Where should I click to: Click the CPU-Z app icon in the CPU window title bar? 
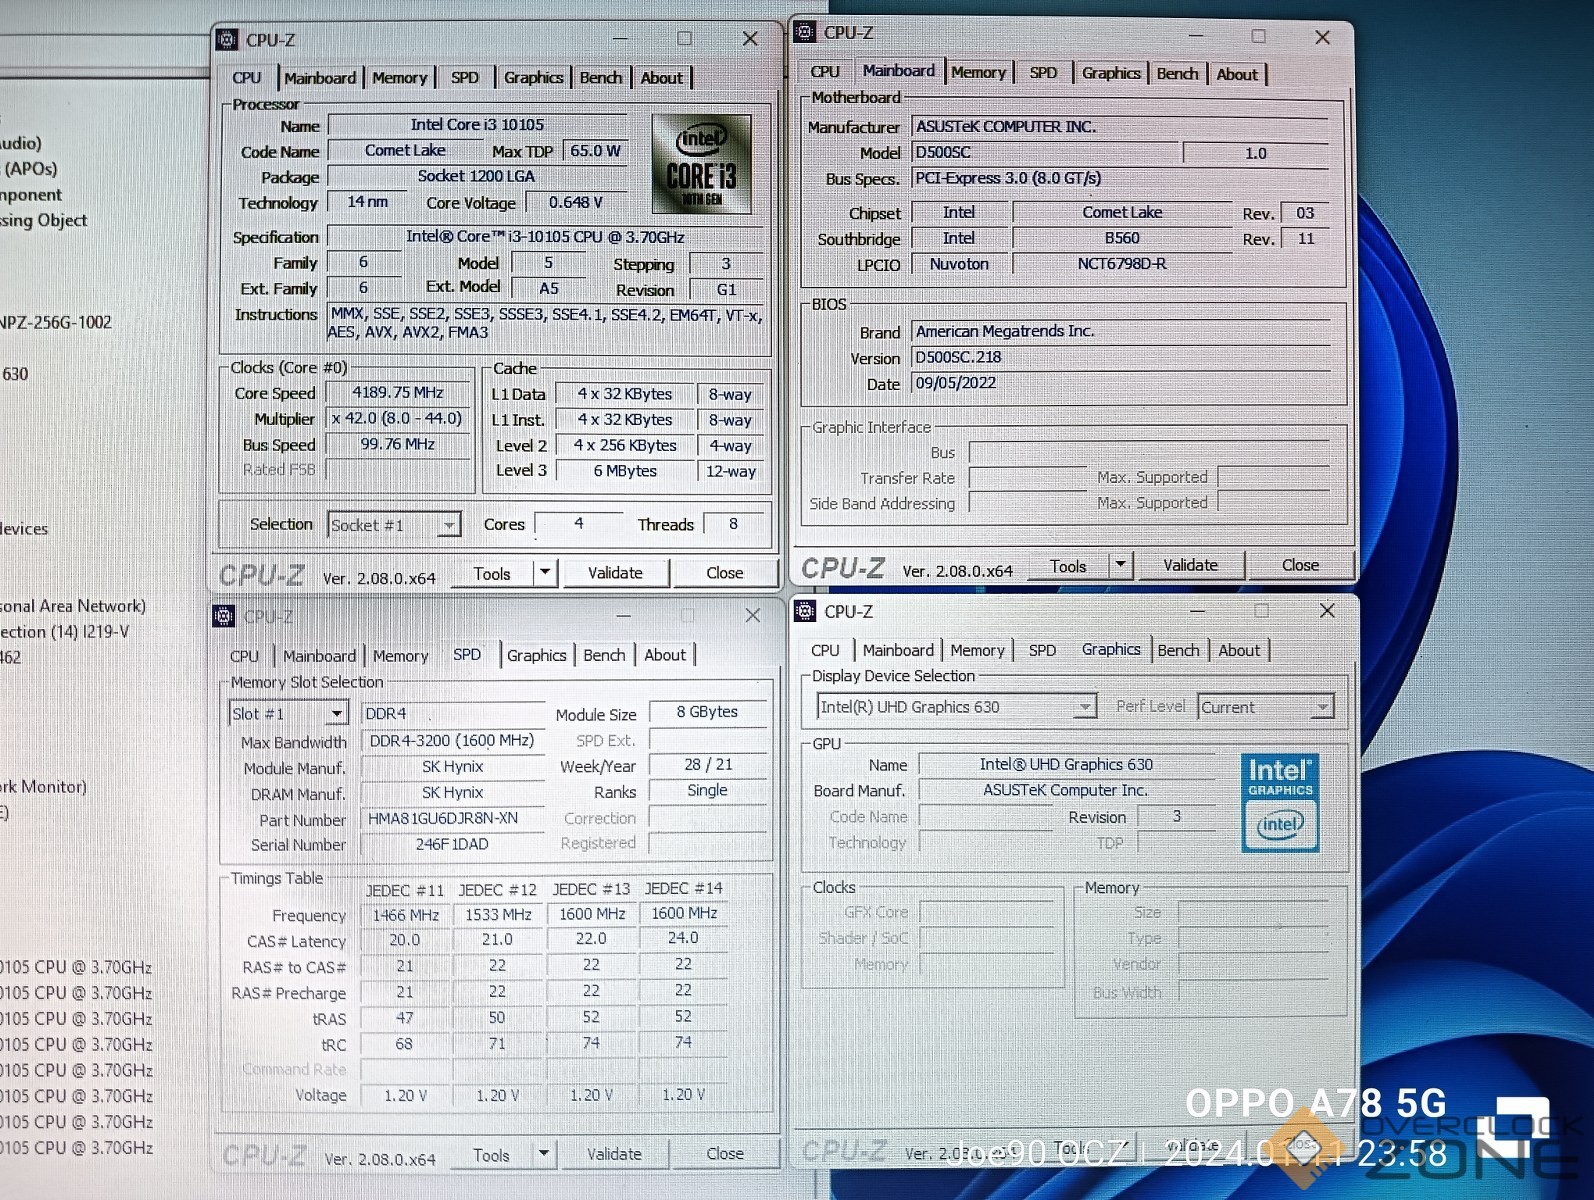pyautogui.click(x=227, y=40)
